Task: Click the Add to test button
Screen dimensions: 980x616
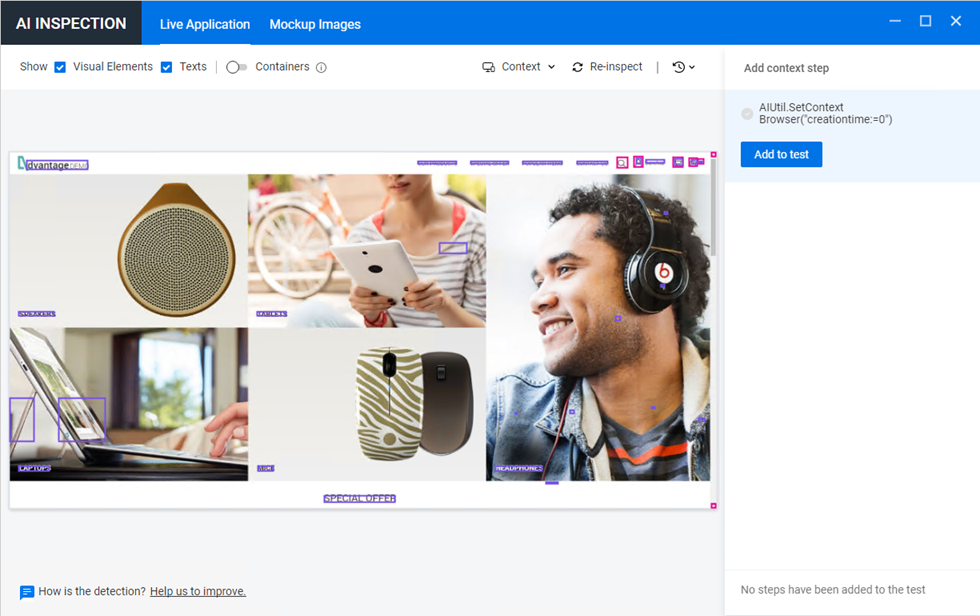Action: click(781, 154)
